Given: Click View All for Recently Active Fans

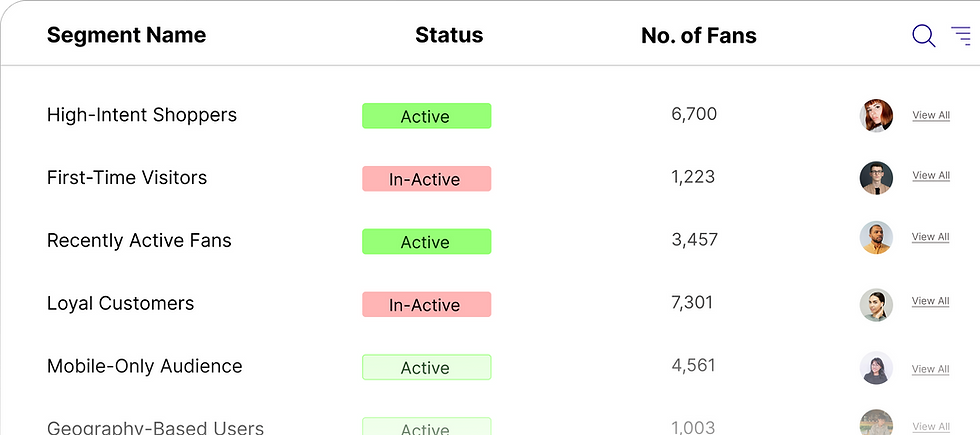Looking at the screenshot, I should (930, 237).
